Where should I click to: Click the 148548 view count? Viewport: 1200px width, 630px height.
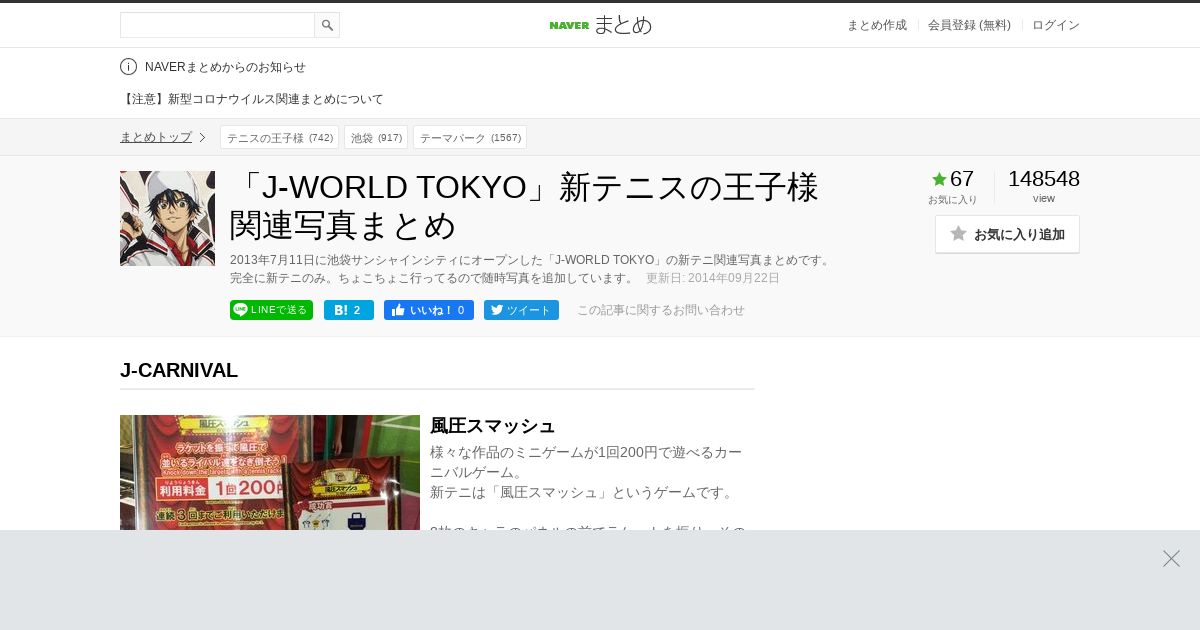click(x=1044, y=179)
